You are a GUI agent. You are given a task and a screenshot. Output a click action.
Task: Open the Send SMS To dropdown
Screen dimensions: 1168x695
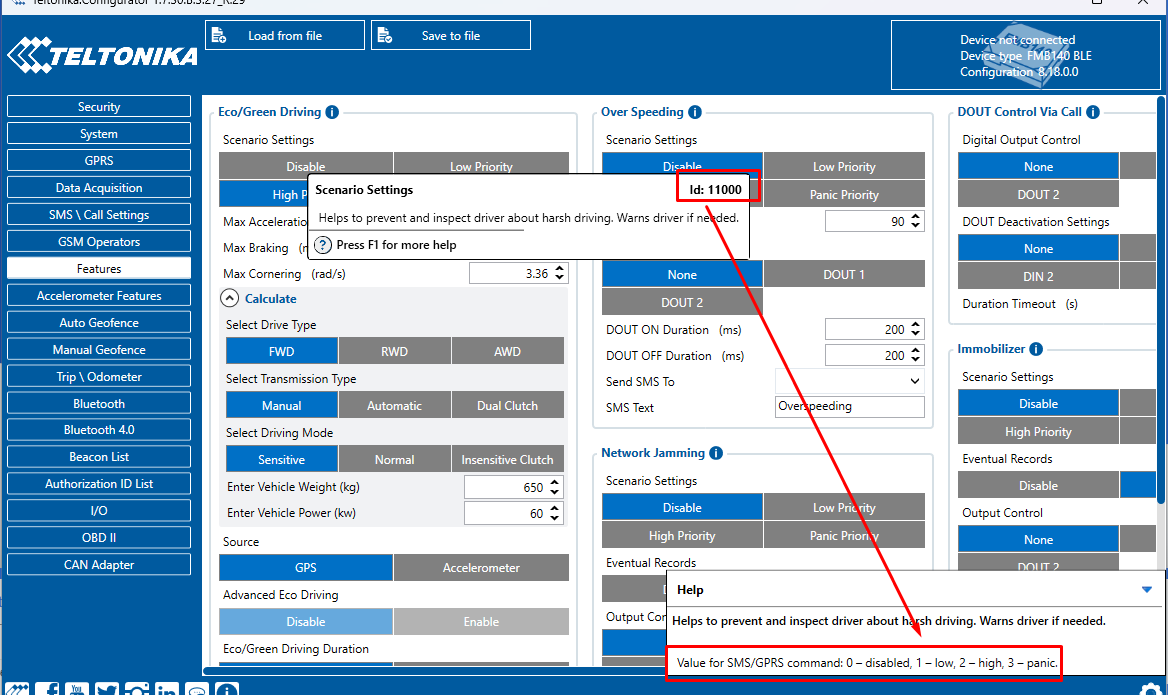click(x=850, y=381)
